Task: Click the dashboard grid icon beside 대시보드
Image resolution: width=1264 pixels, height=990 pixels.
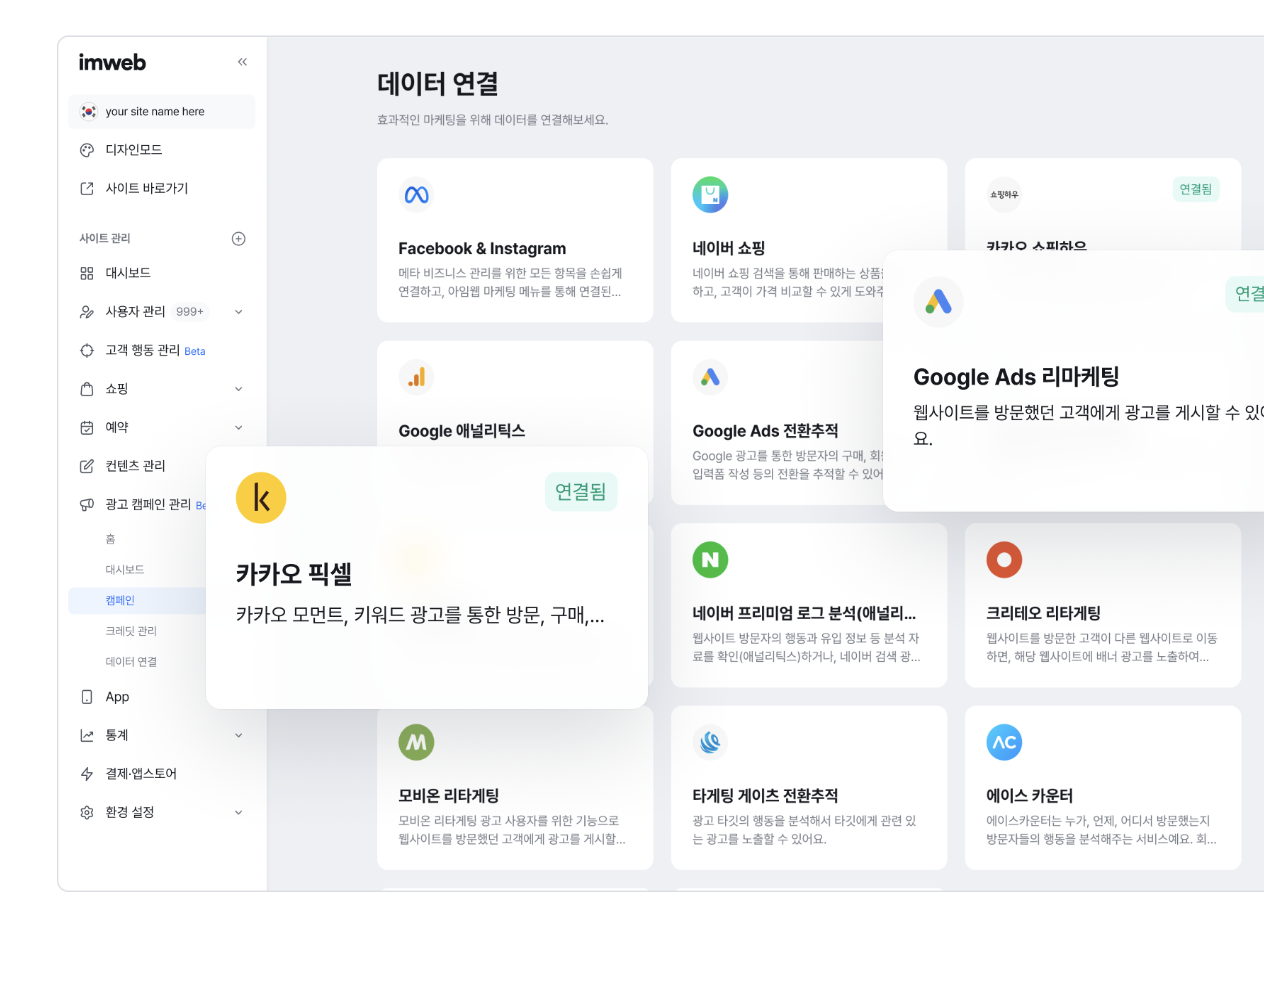Action: (87, 273)
